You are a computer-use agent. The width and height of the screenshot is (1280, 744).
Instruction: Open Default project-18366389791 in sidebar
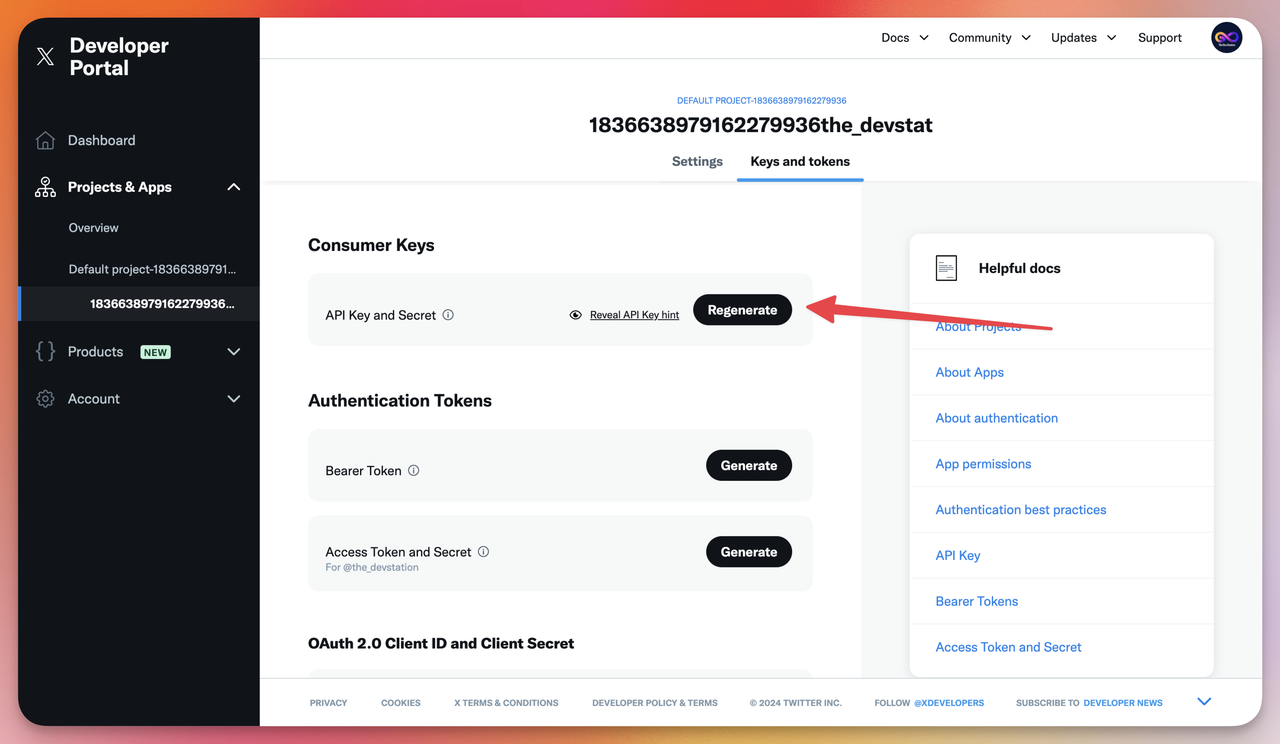pyautogui.click(x=152, y=270)
